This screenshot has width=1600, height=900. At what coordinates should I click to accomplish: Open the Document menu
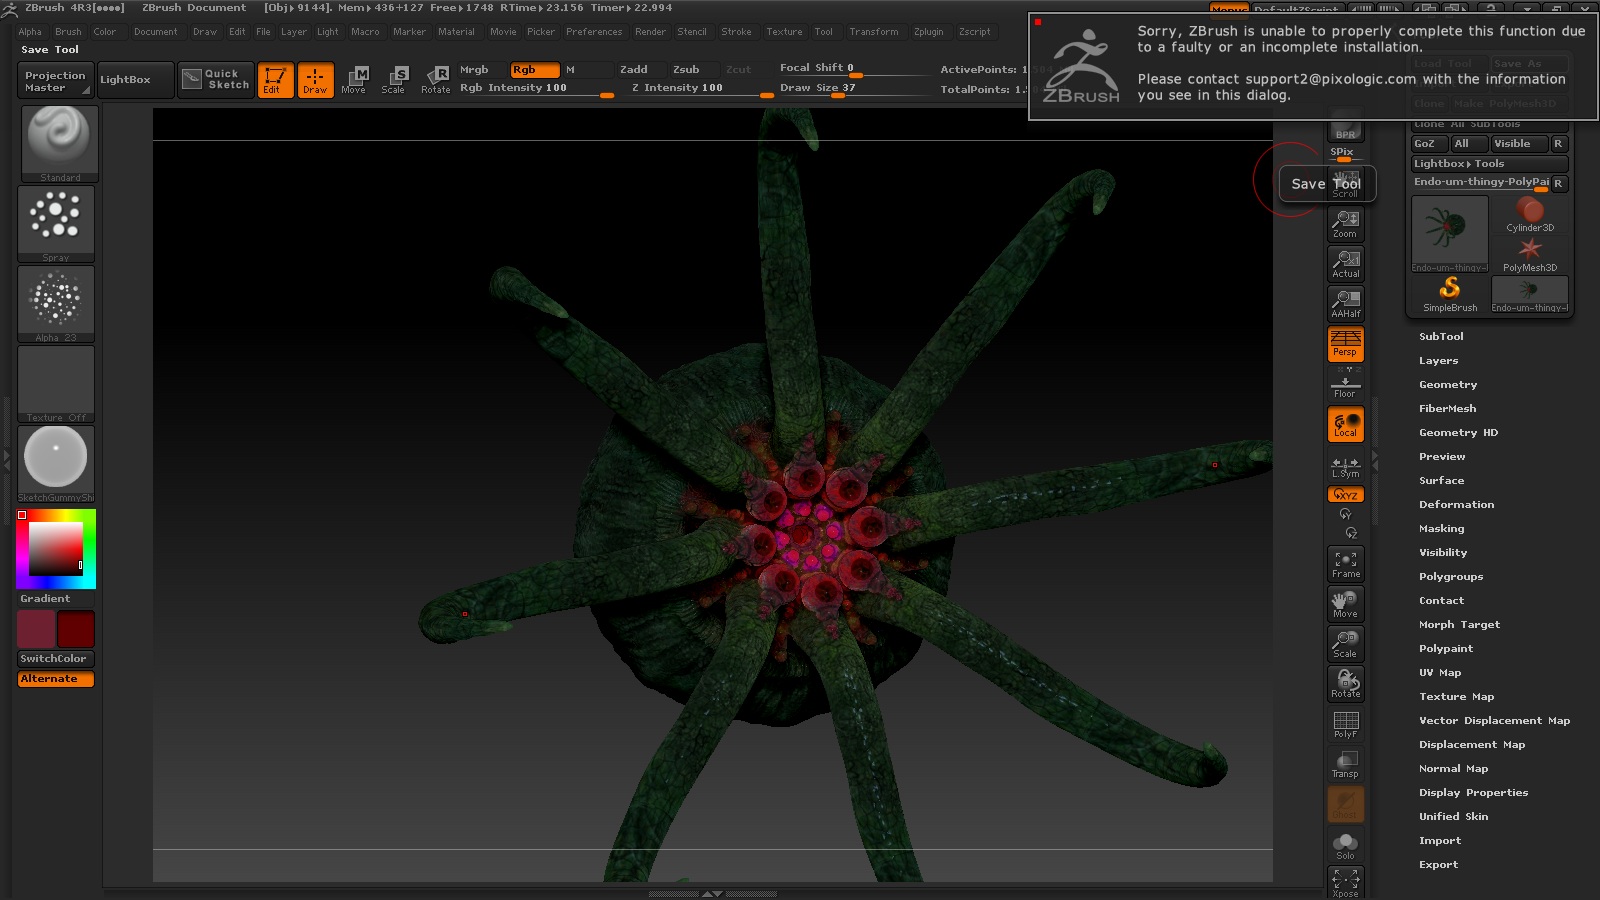pyautogui.click(x=155, y=32)
